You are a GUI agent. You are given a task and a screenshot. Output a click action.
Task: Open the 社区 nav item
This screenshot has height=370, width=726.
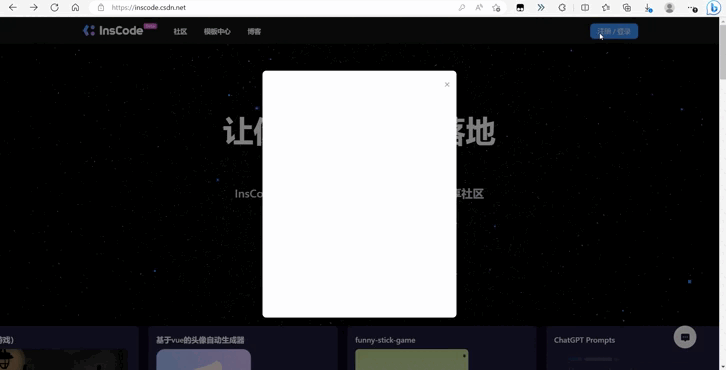click(x=180, y=31)
